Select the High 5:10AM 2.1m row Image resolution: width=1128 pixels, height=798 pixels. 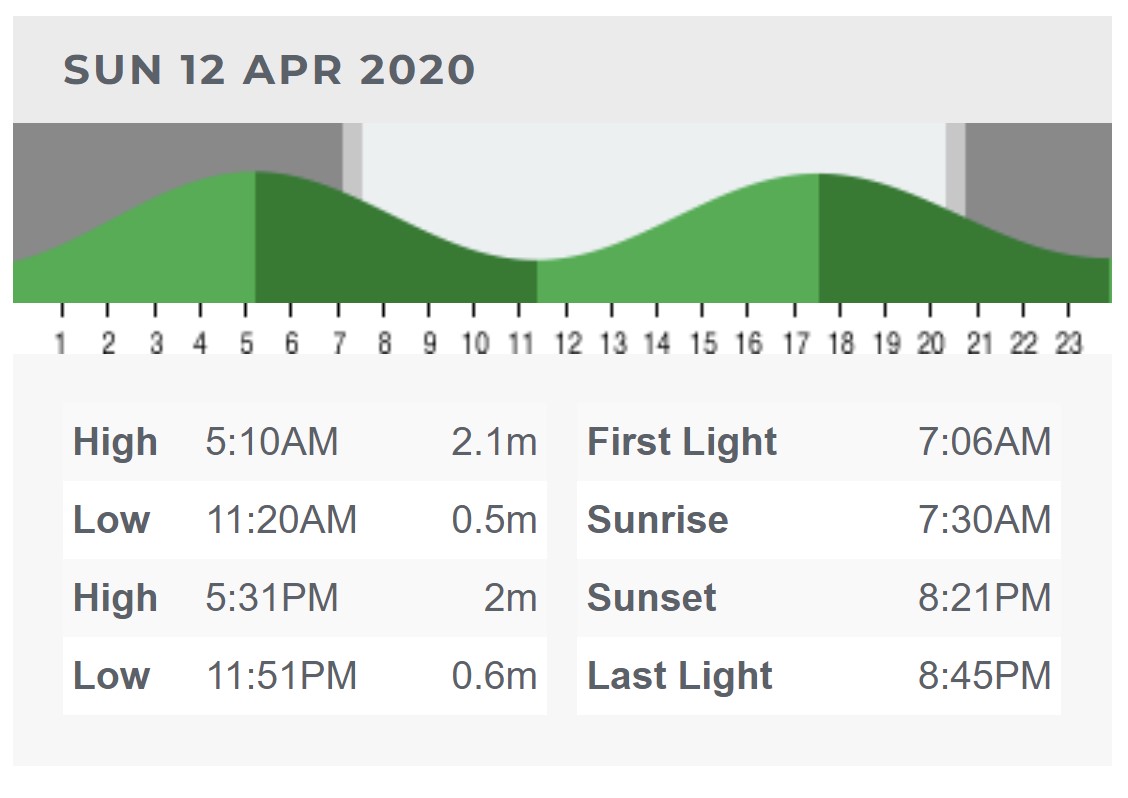tap(304, 442)
